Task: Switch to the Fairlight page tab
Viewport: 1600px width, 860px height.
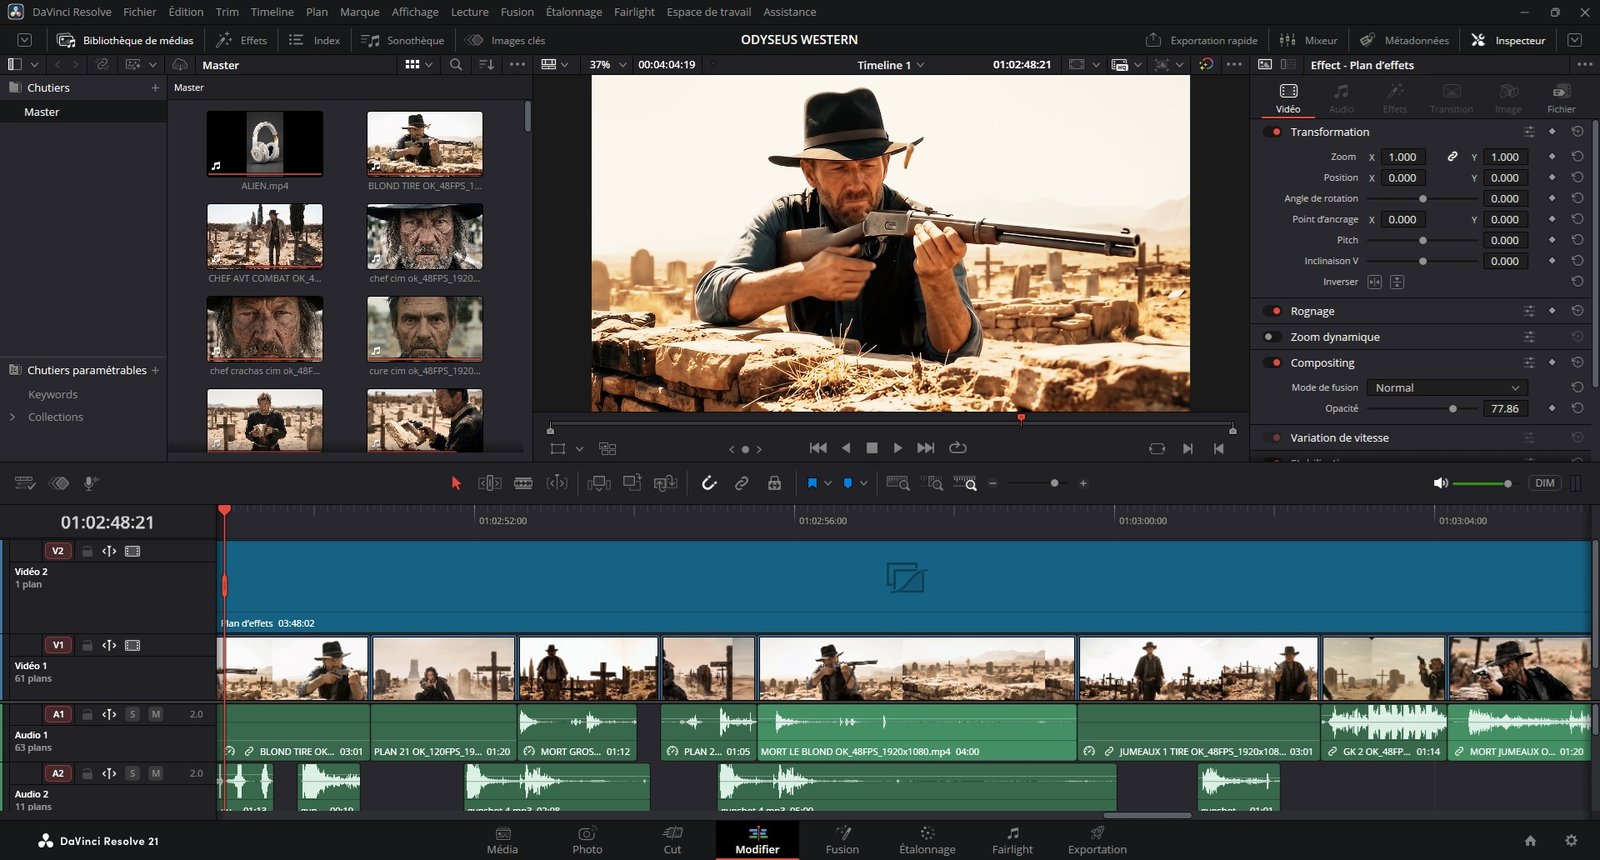Action: (x=1012, y=840)
